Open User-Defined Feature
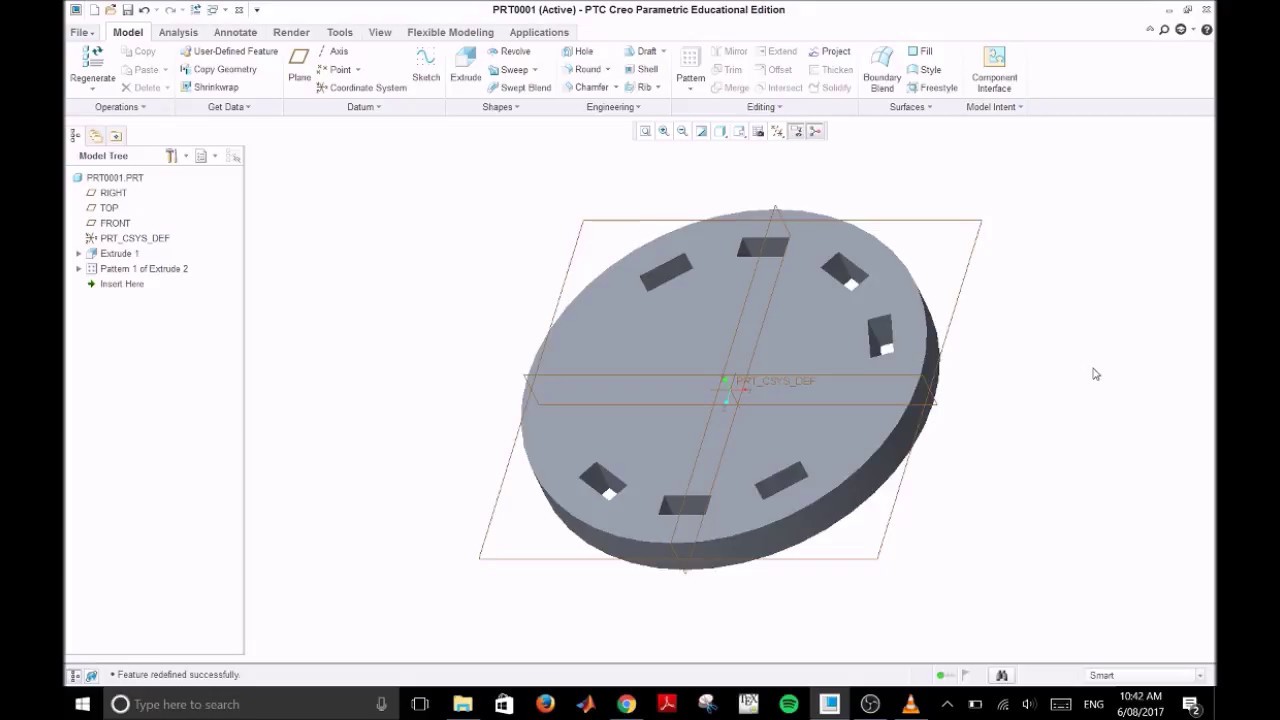Viewport: 1280px width, 720px height. pos(229,51)
